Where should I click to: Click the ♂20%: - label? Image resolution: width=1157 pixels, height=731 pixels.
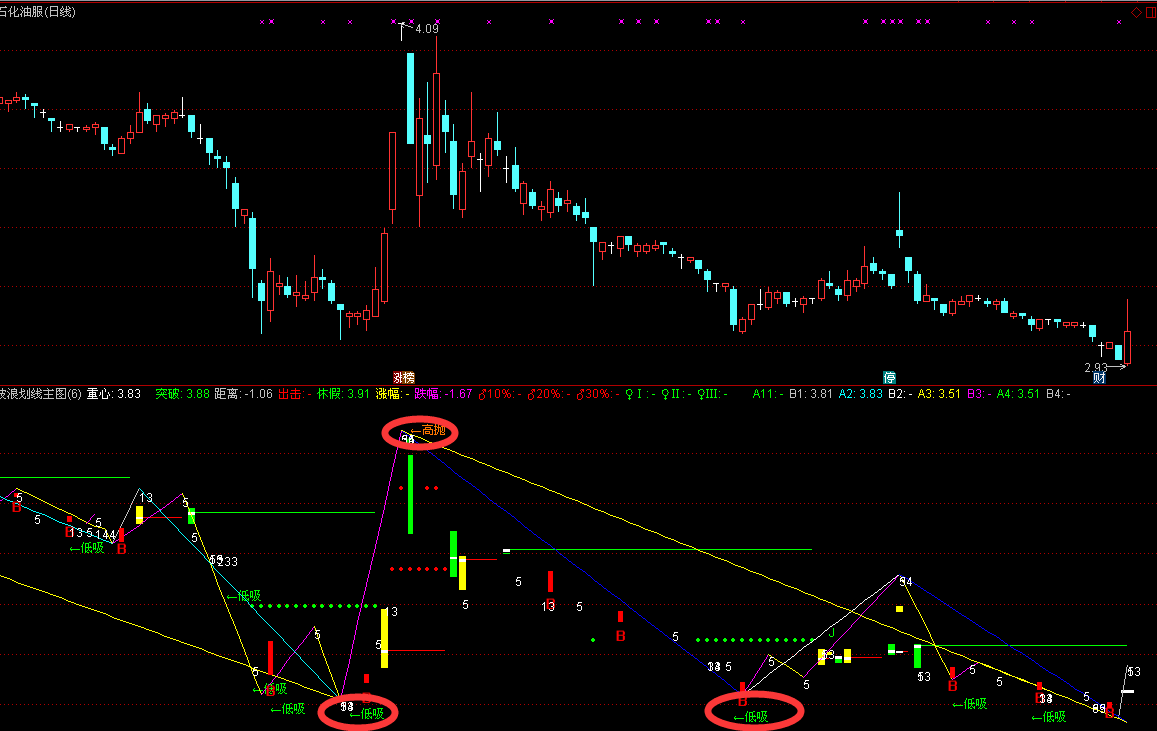[548, 394]
